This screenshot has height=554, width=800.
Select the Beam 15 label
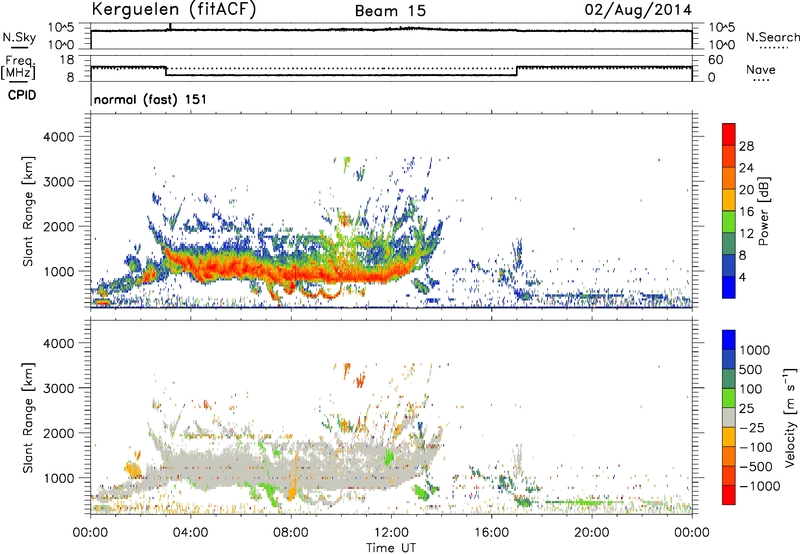390,11
